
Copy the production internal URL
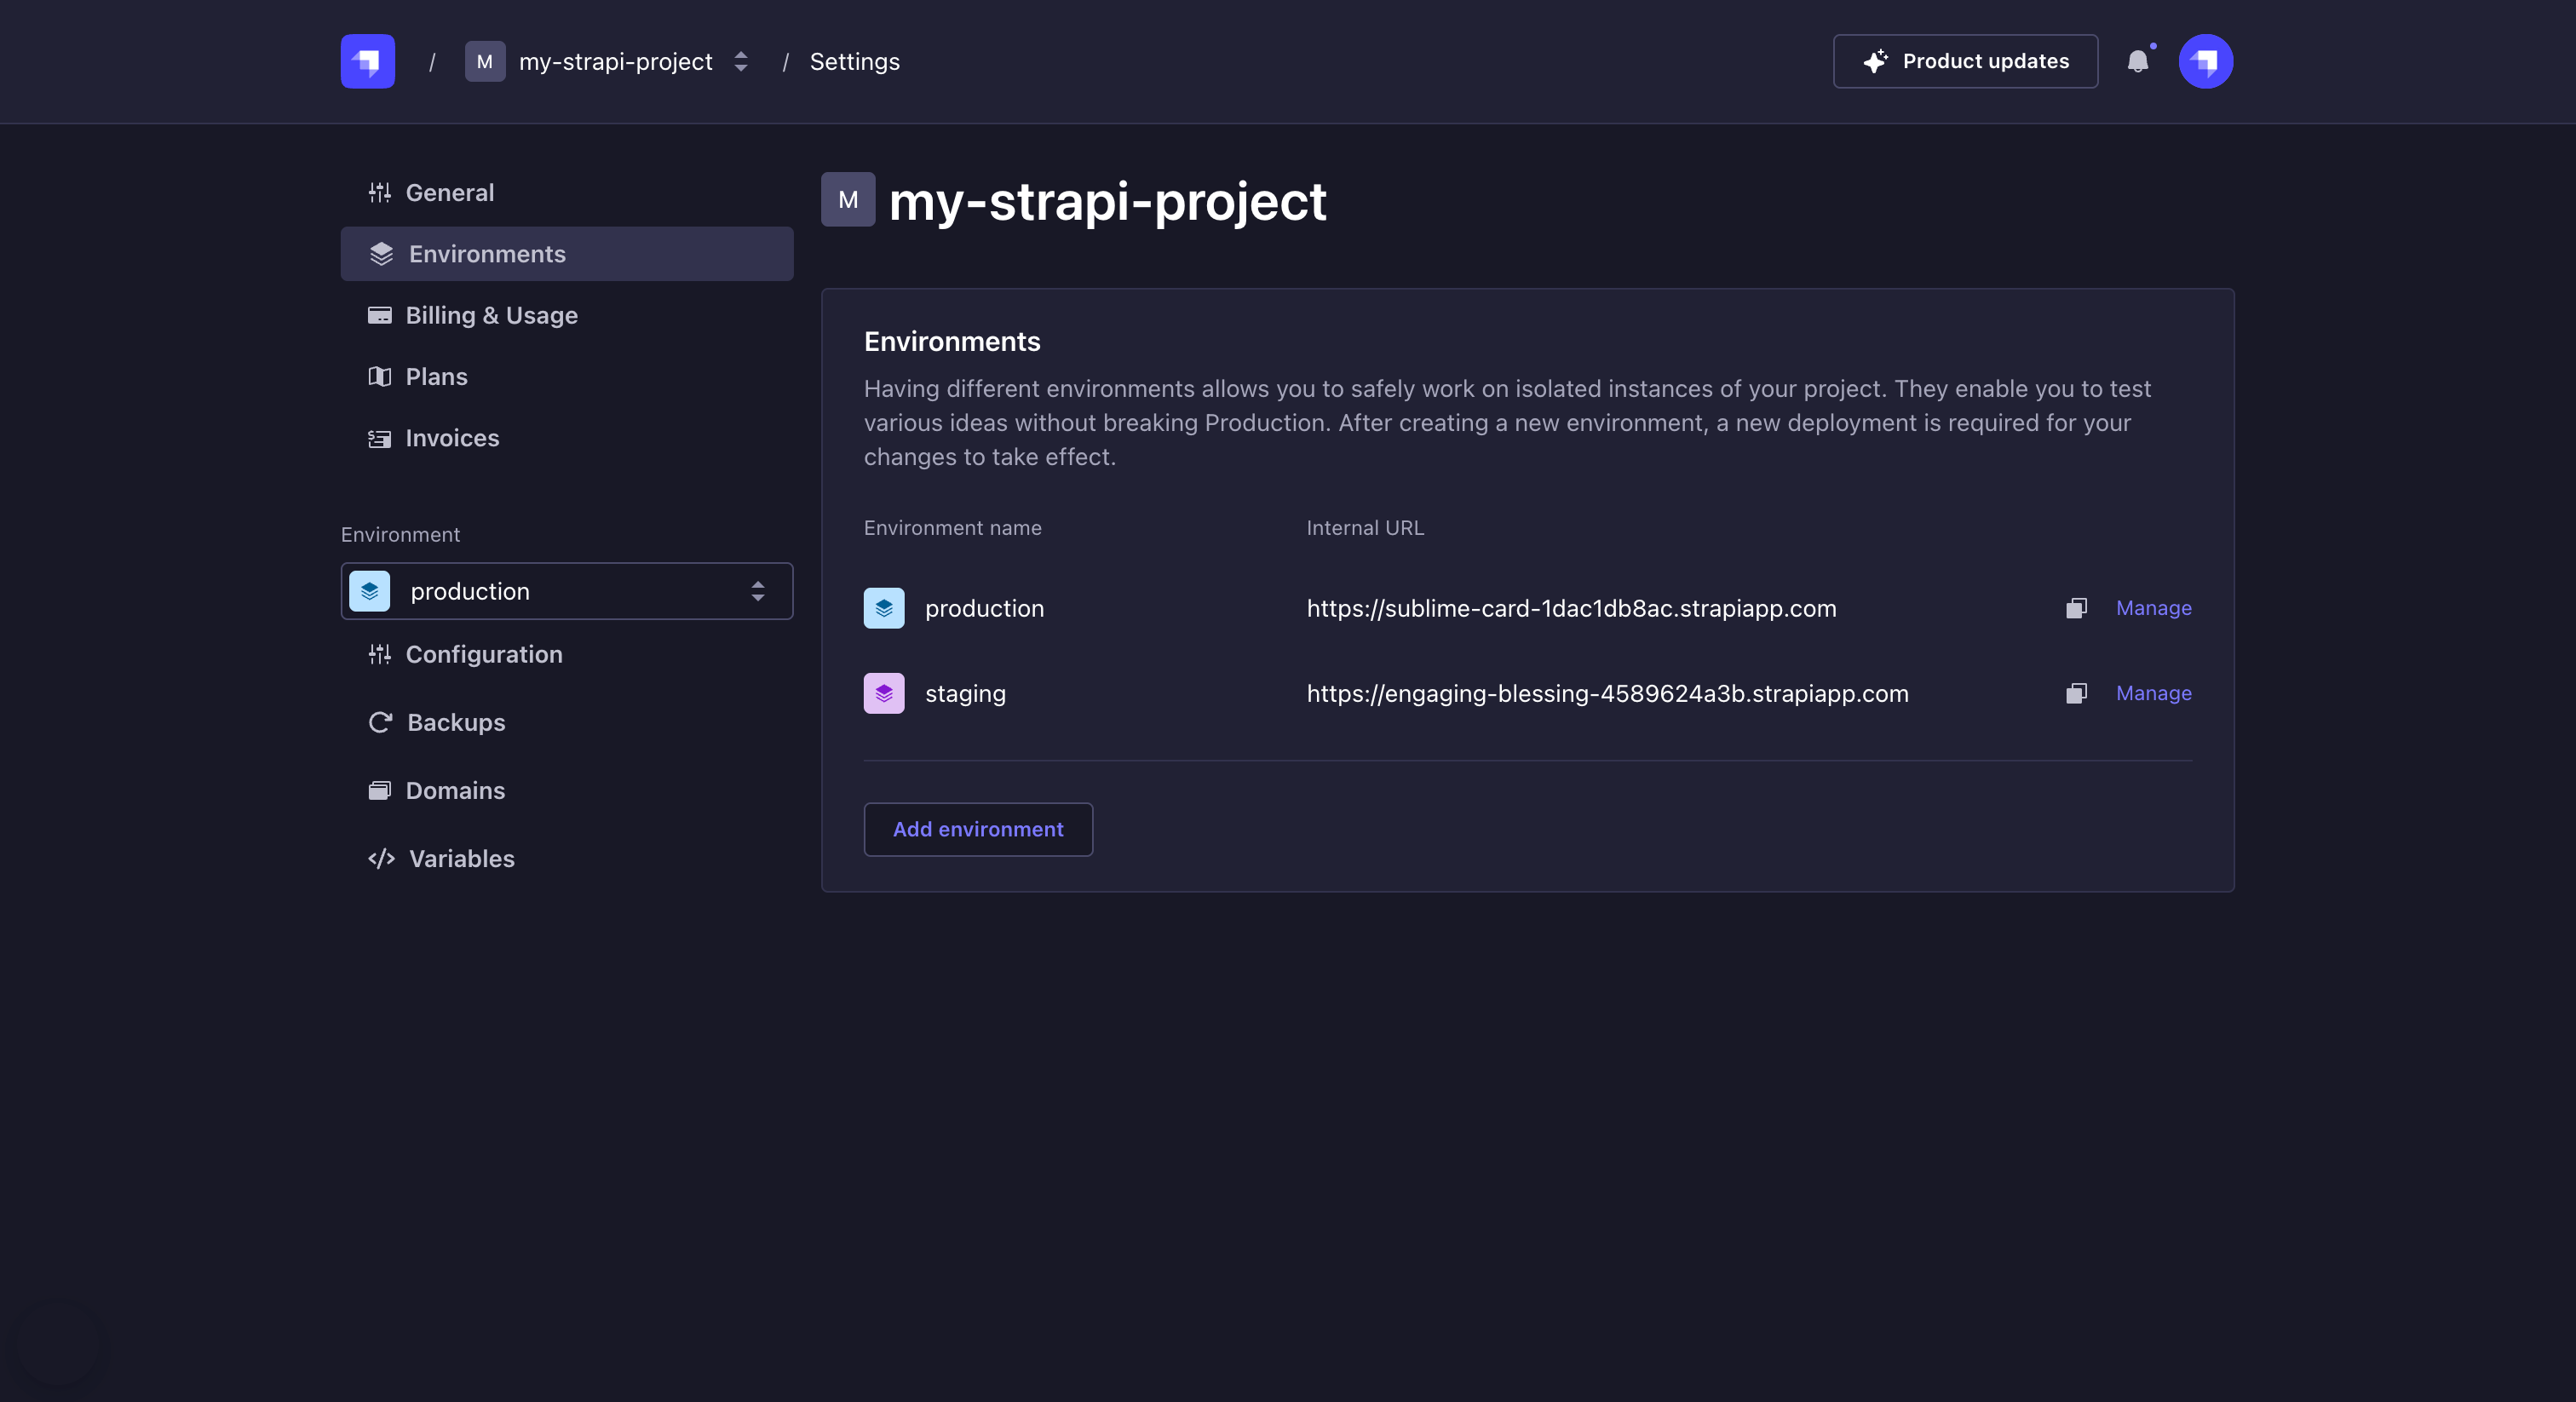coord(2077,608)
